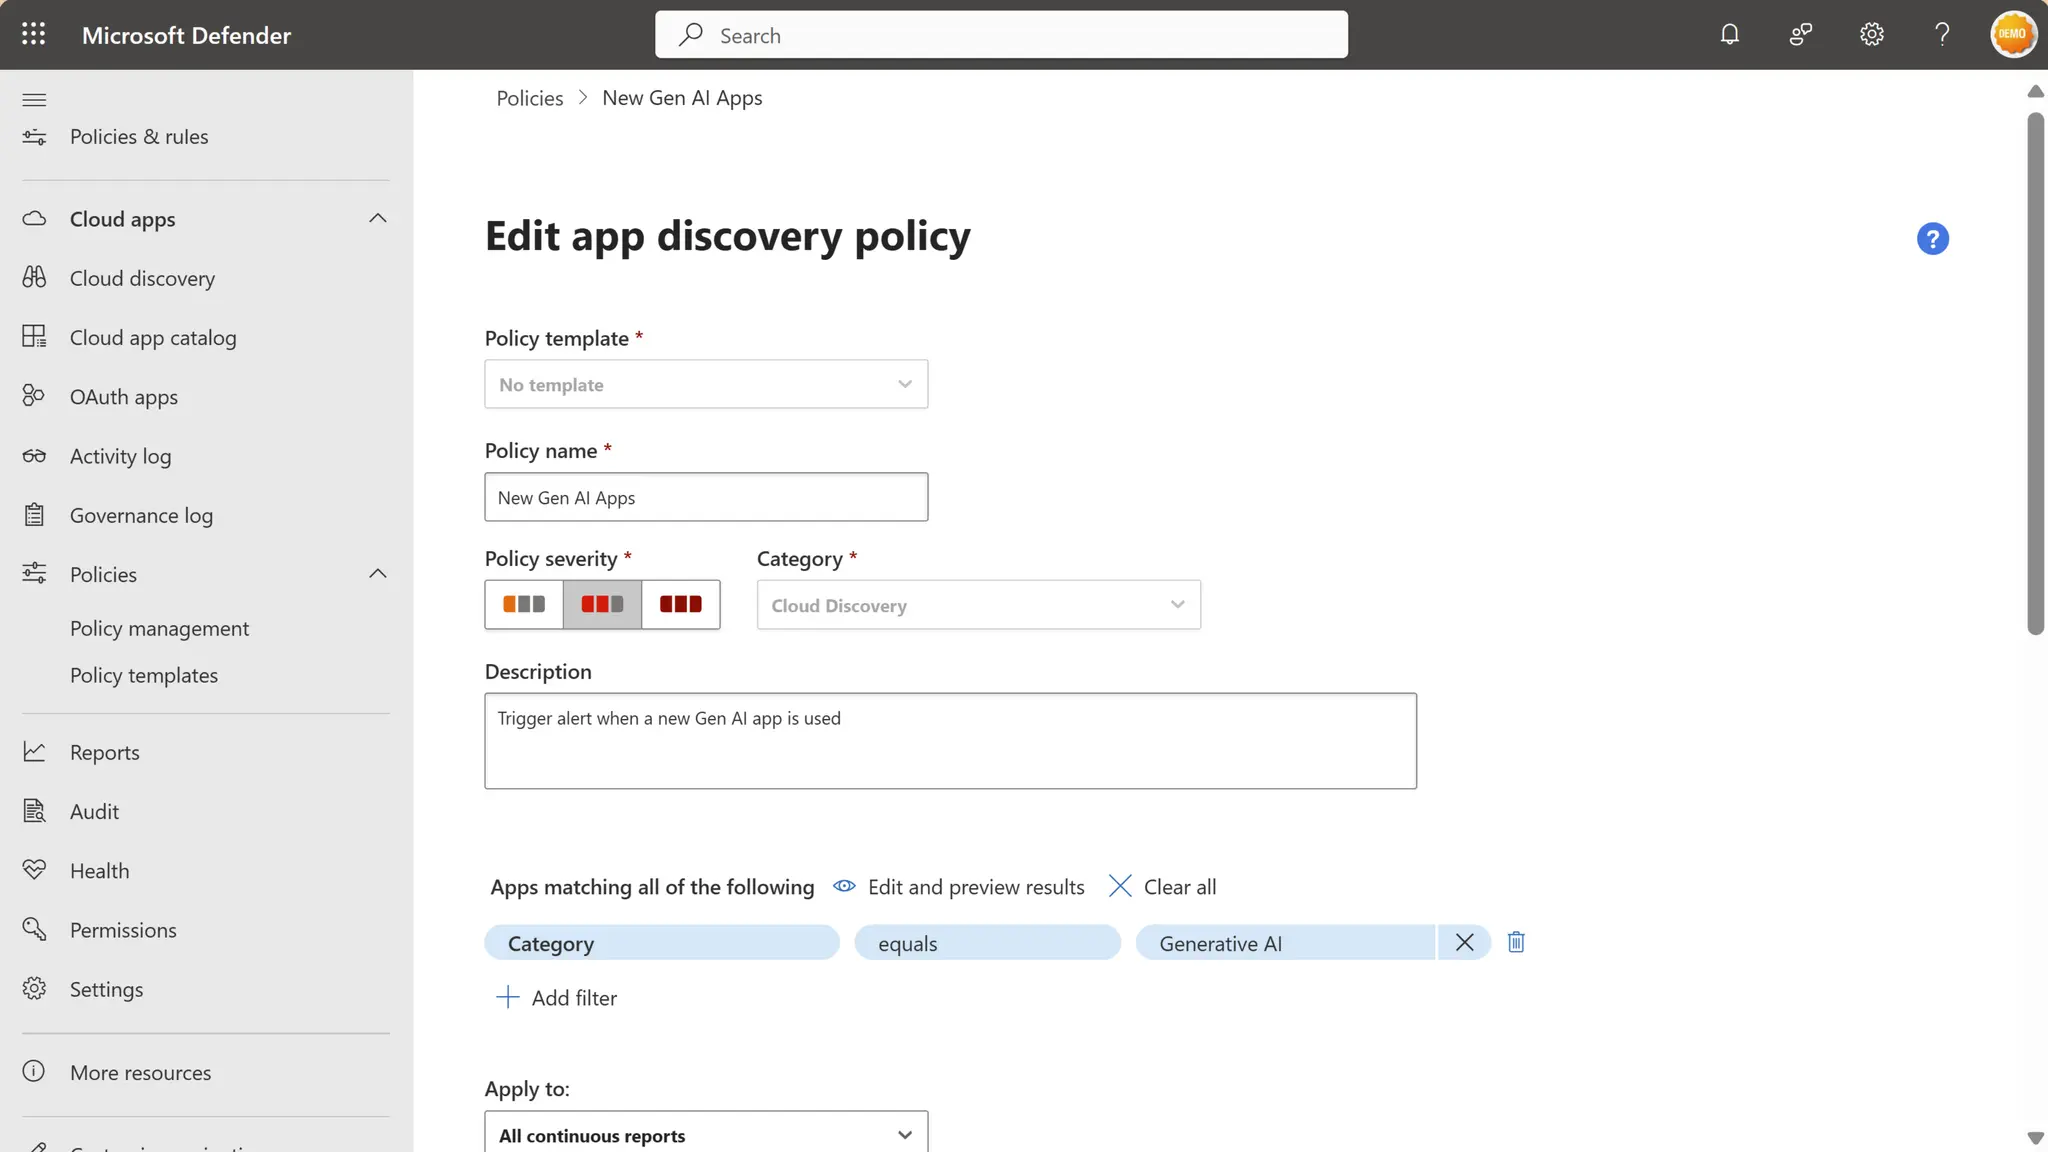Select low policy severity
This screenshot has height=1152, width=2048.
click(524, 604)
